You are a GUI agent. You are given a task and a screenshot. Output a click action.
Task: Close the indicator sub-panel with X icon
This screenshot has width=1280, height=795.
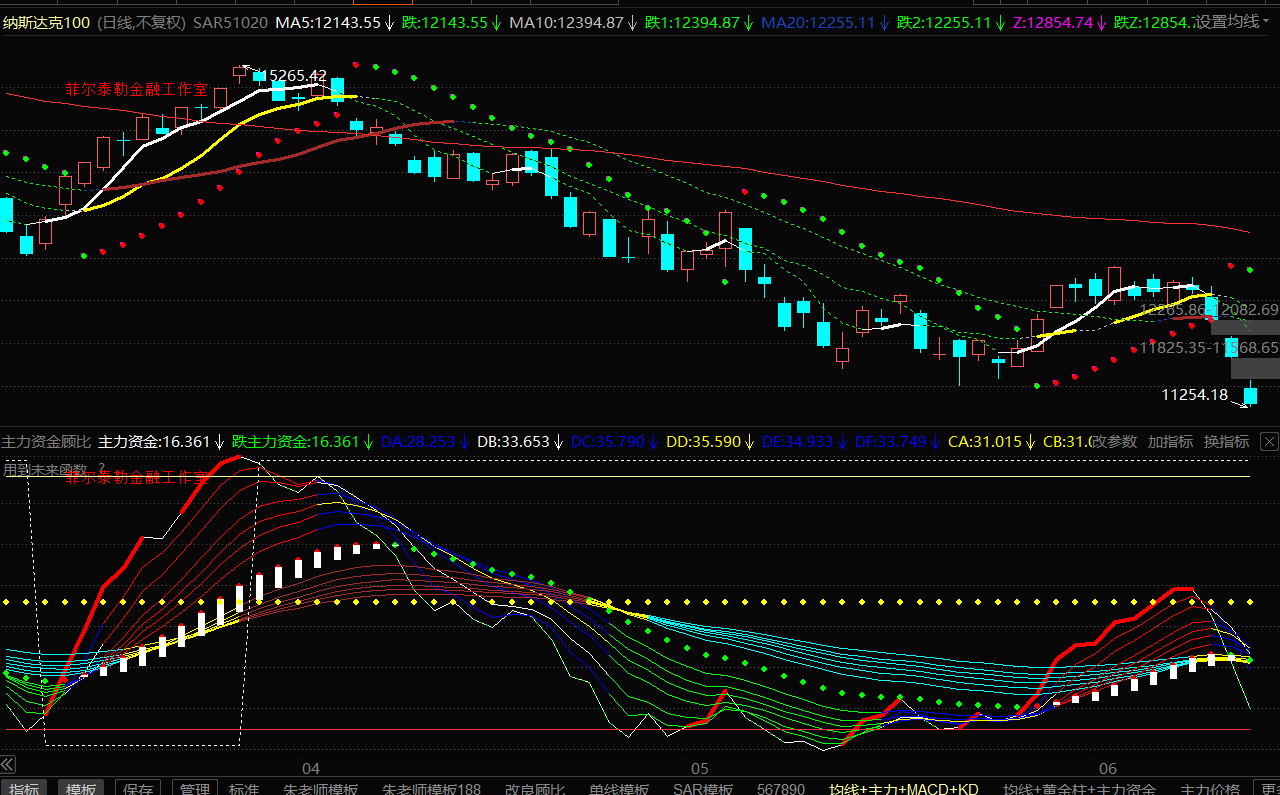tap(1269, 441)
